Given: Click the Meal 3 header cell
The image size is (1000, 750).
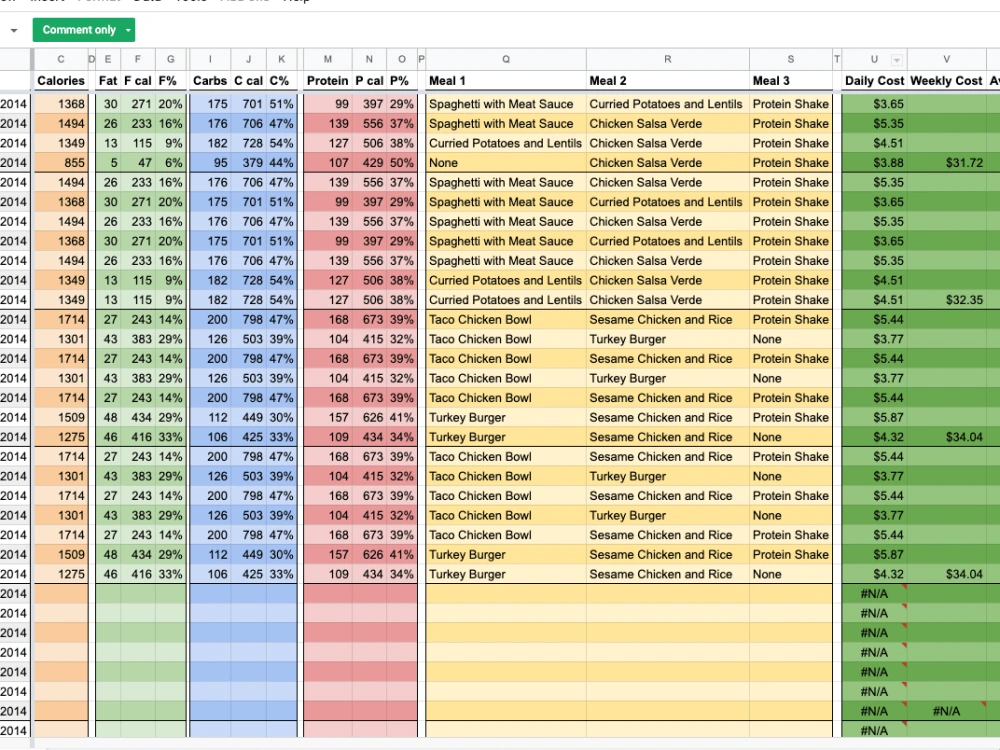Looking at the screenshot, I should [x=791, y=80].
